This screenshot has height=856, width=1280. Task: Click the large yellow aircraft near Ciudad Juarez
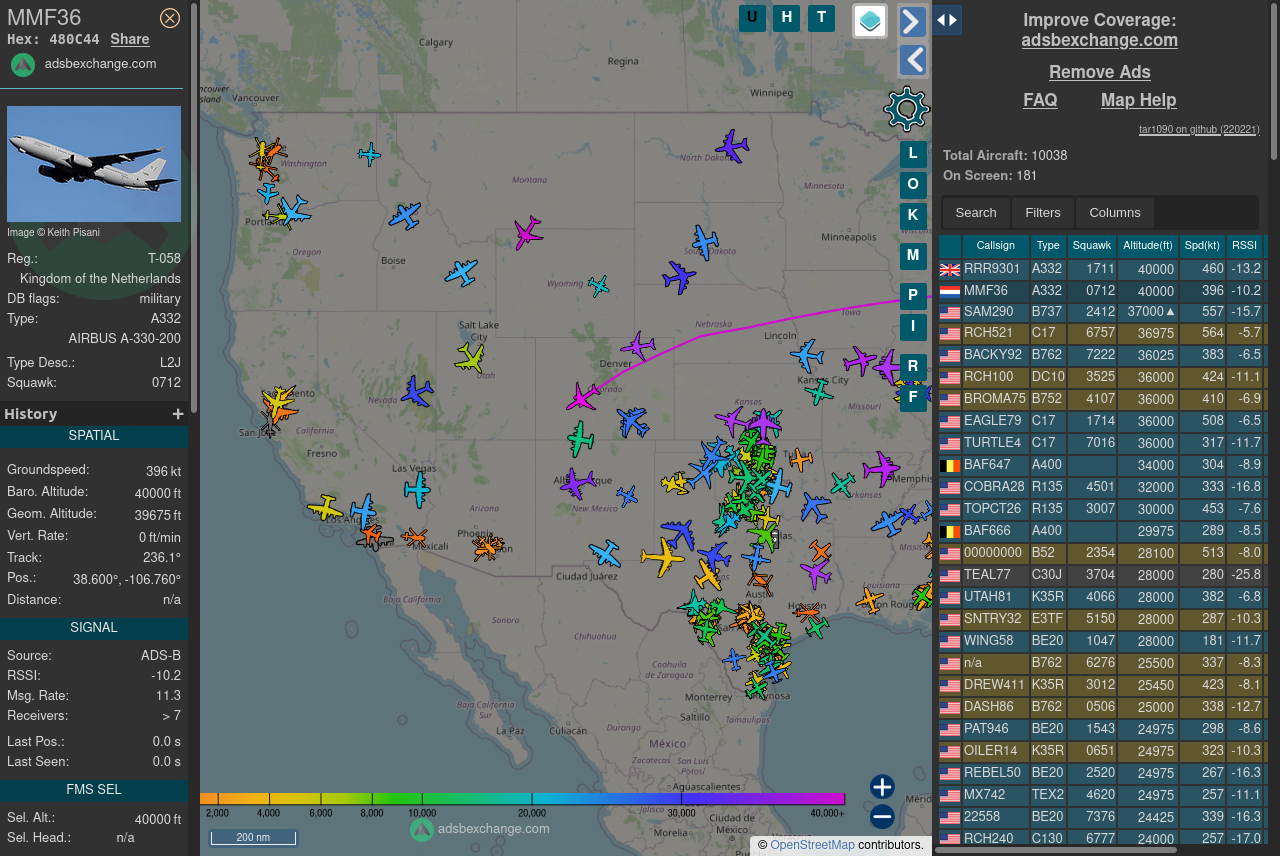click(x=662, y=557)
